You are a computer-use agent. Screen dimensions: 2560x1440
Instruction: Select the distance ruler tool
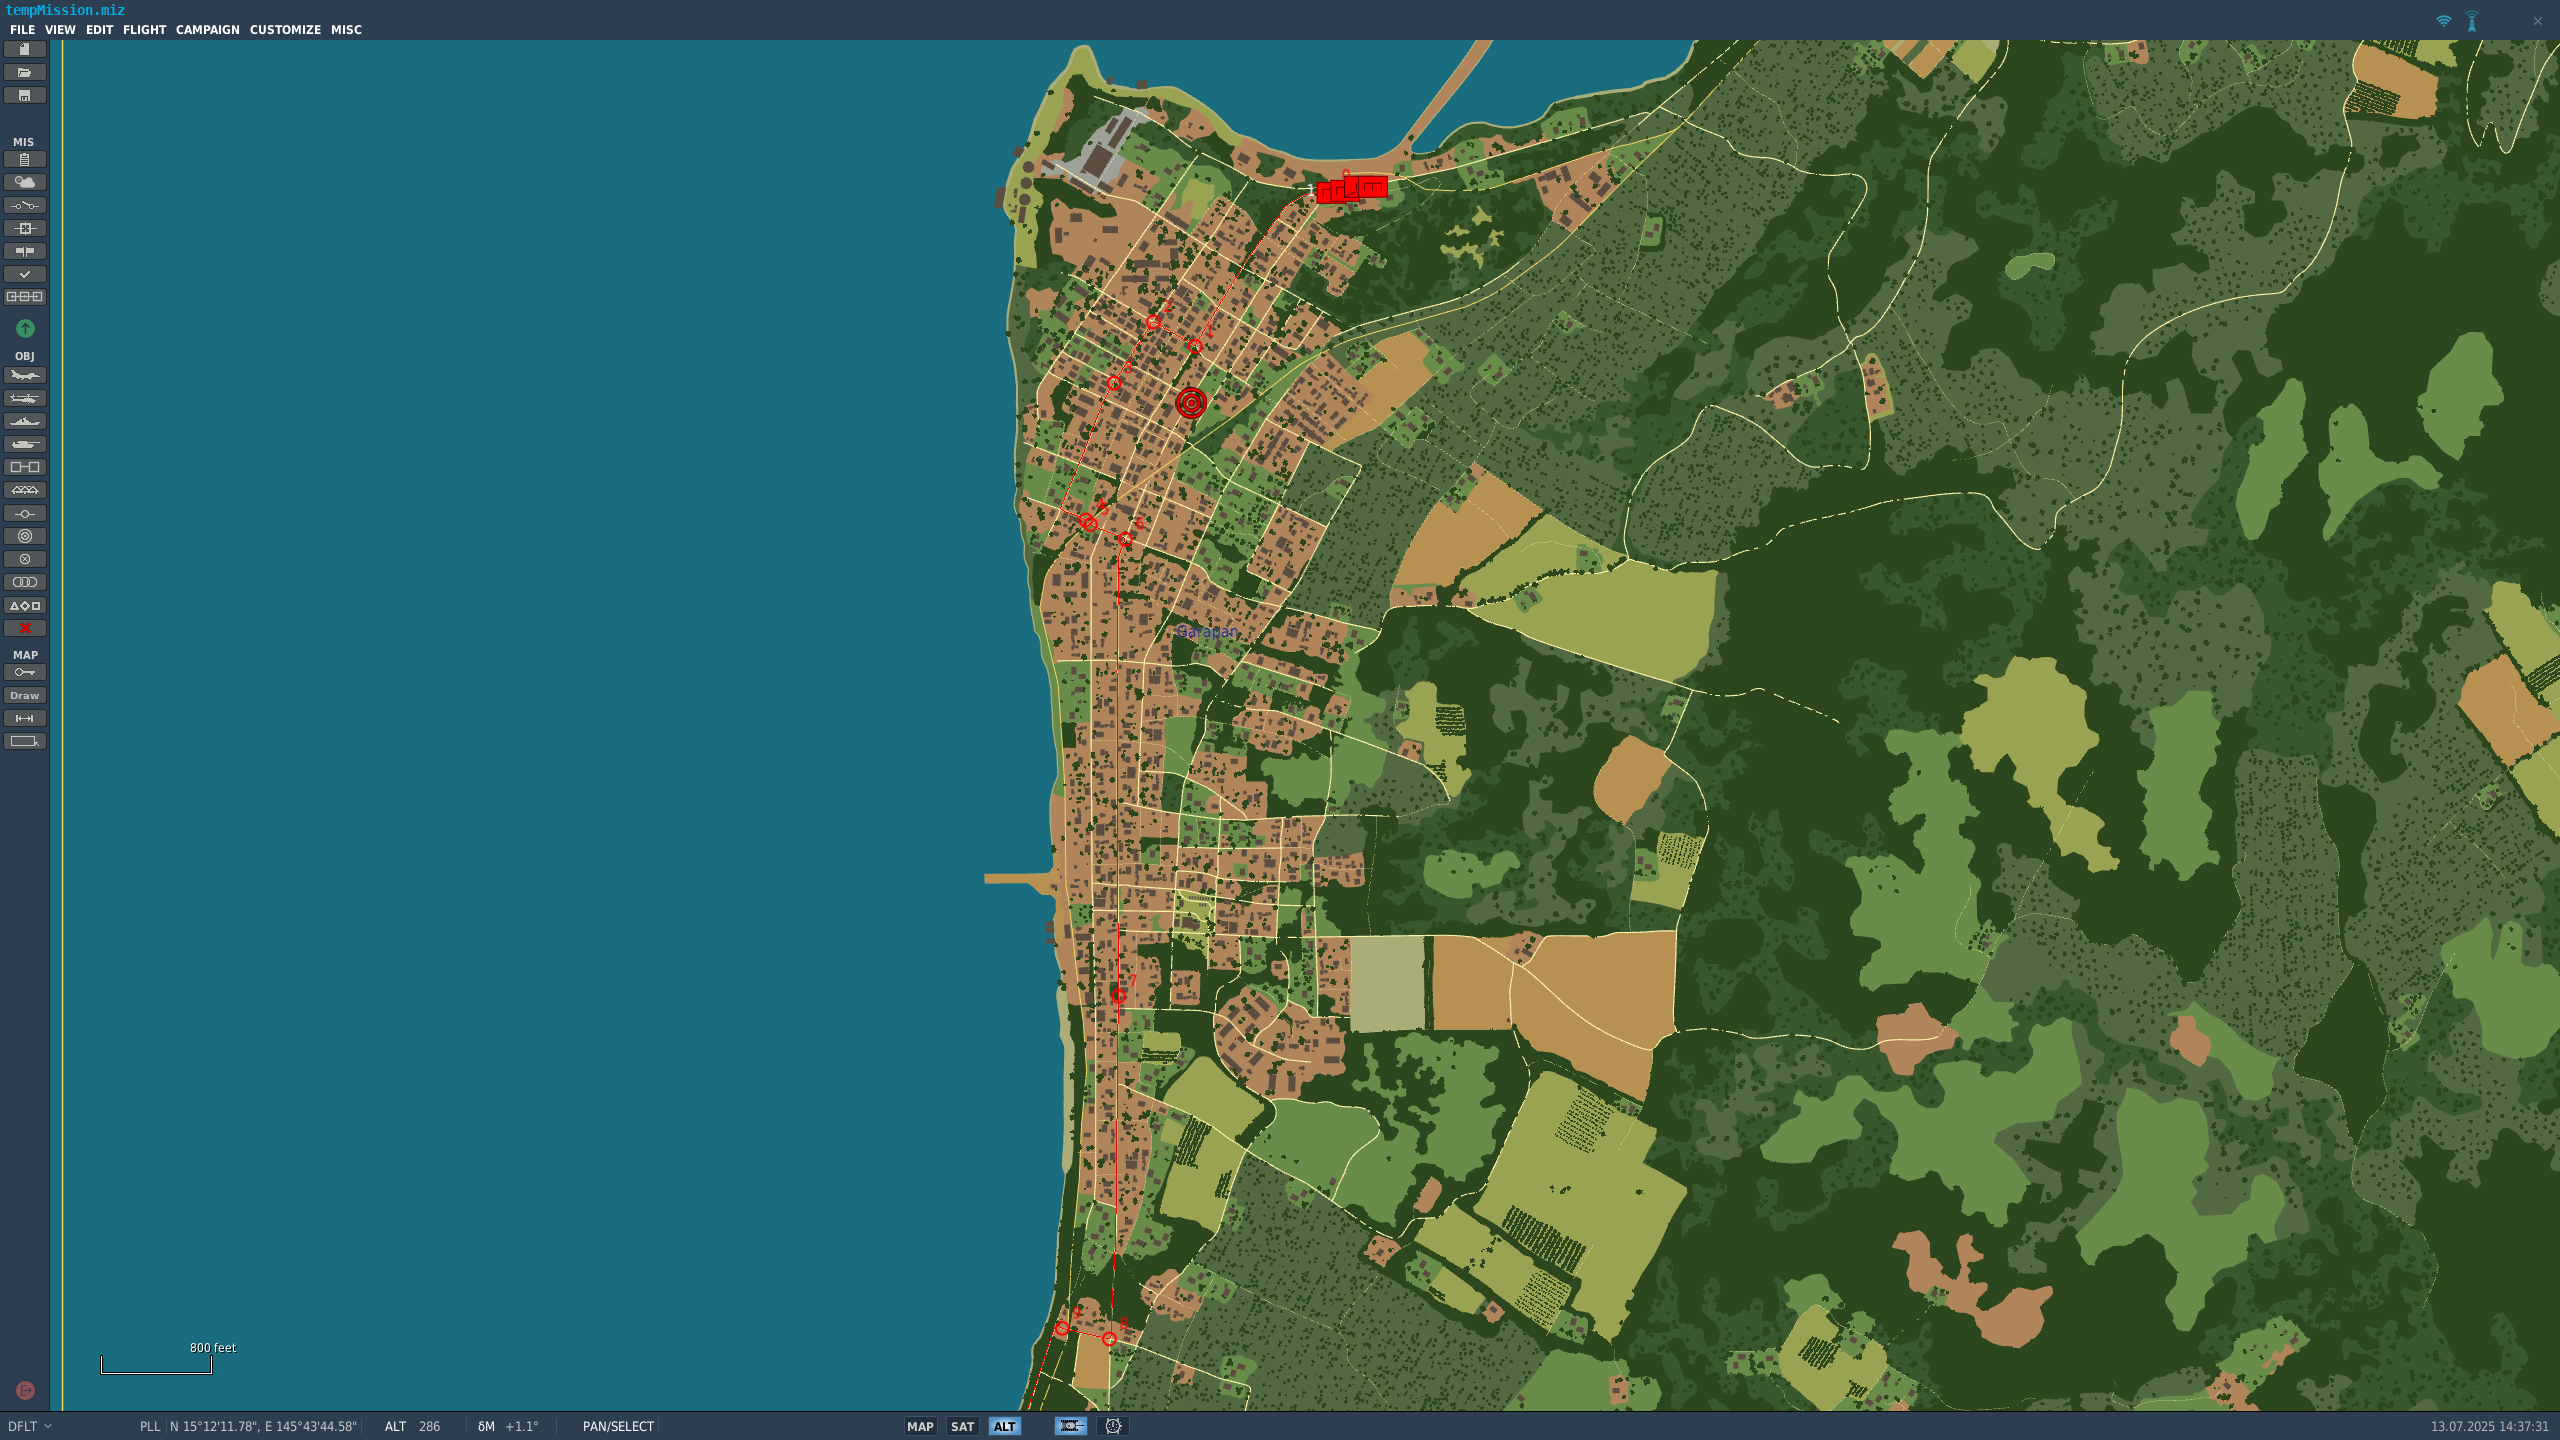point(25,718)
